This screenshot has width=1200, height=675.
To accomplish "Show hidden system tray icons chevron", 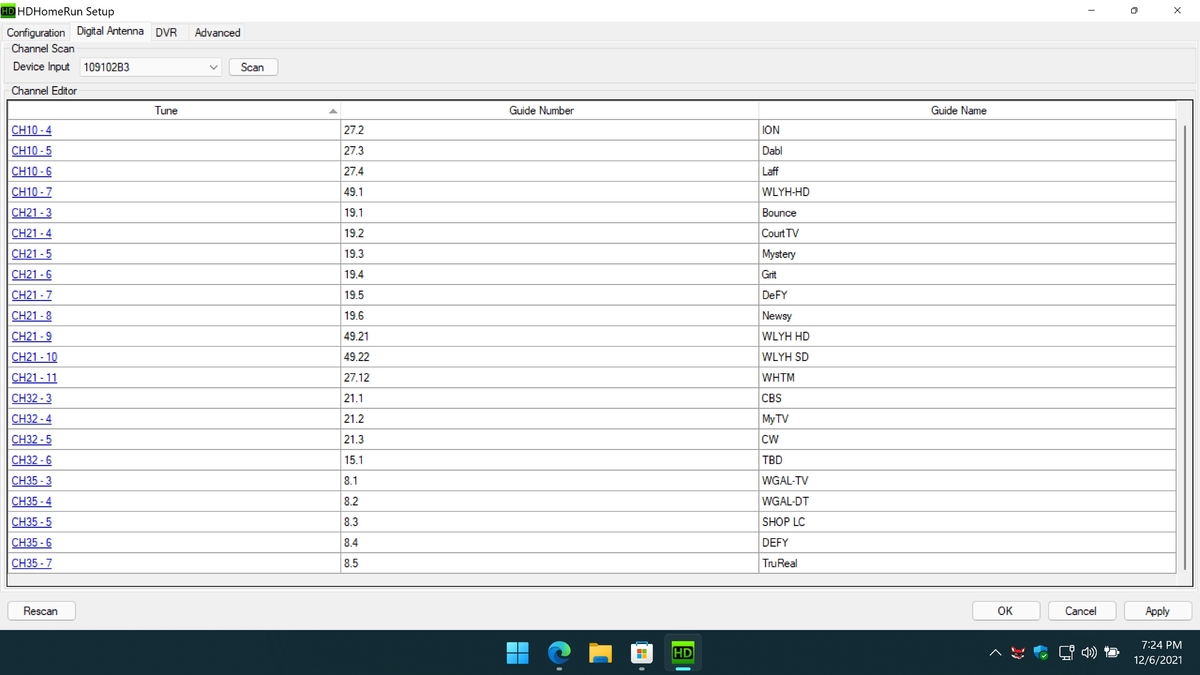I will coord(996,653).
